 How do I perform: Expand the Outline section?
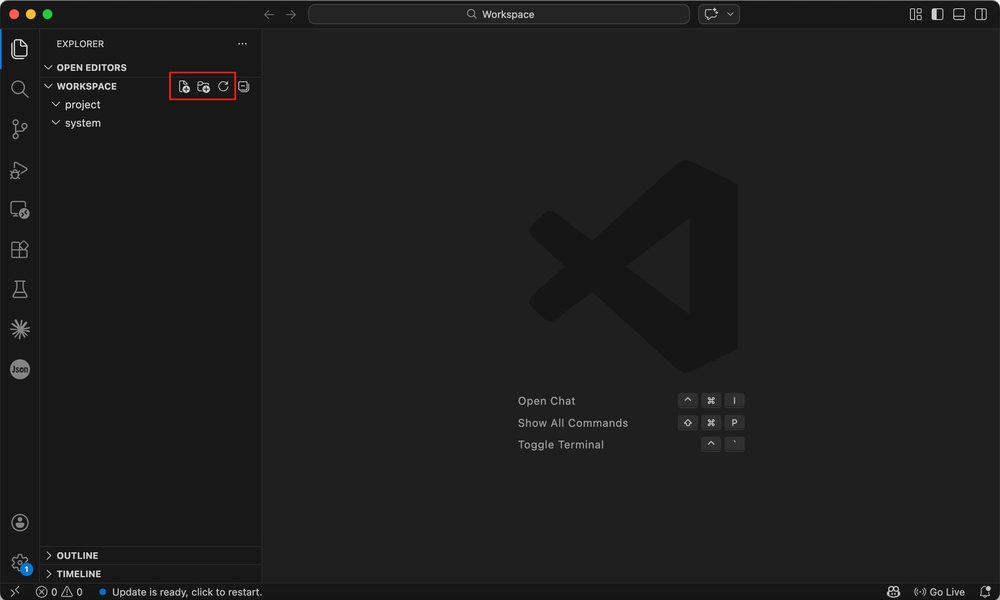[77, 556]
